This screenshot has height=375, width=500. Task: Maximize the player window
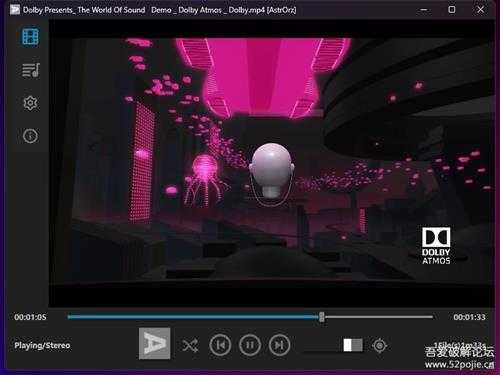(452, 10)
